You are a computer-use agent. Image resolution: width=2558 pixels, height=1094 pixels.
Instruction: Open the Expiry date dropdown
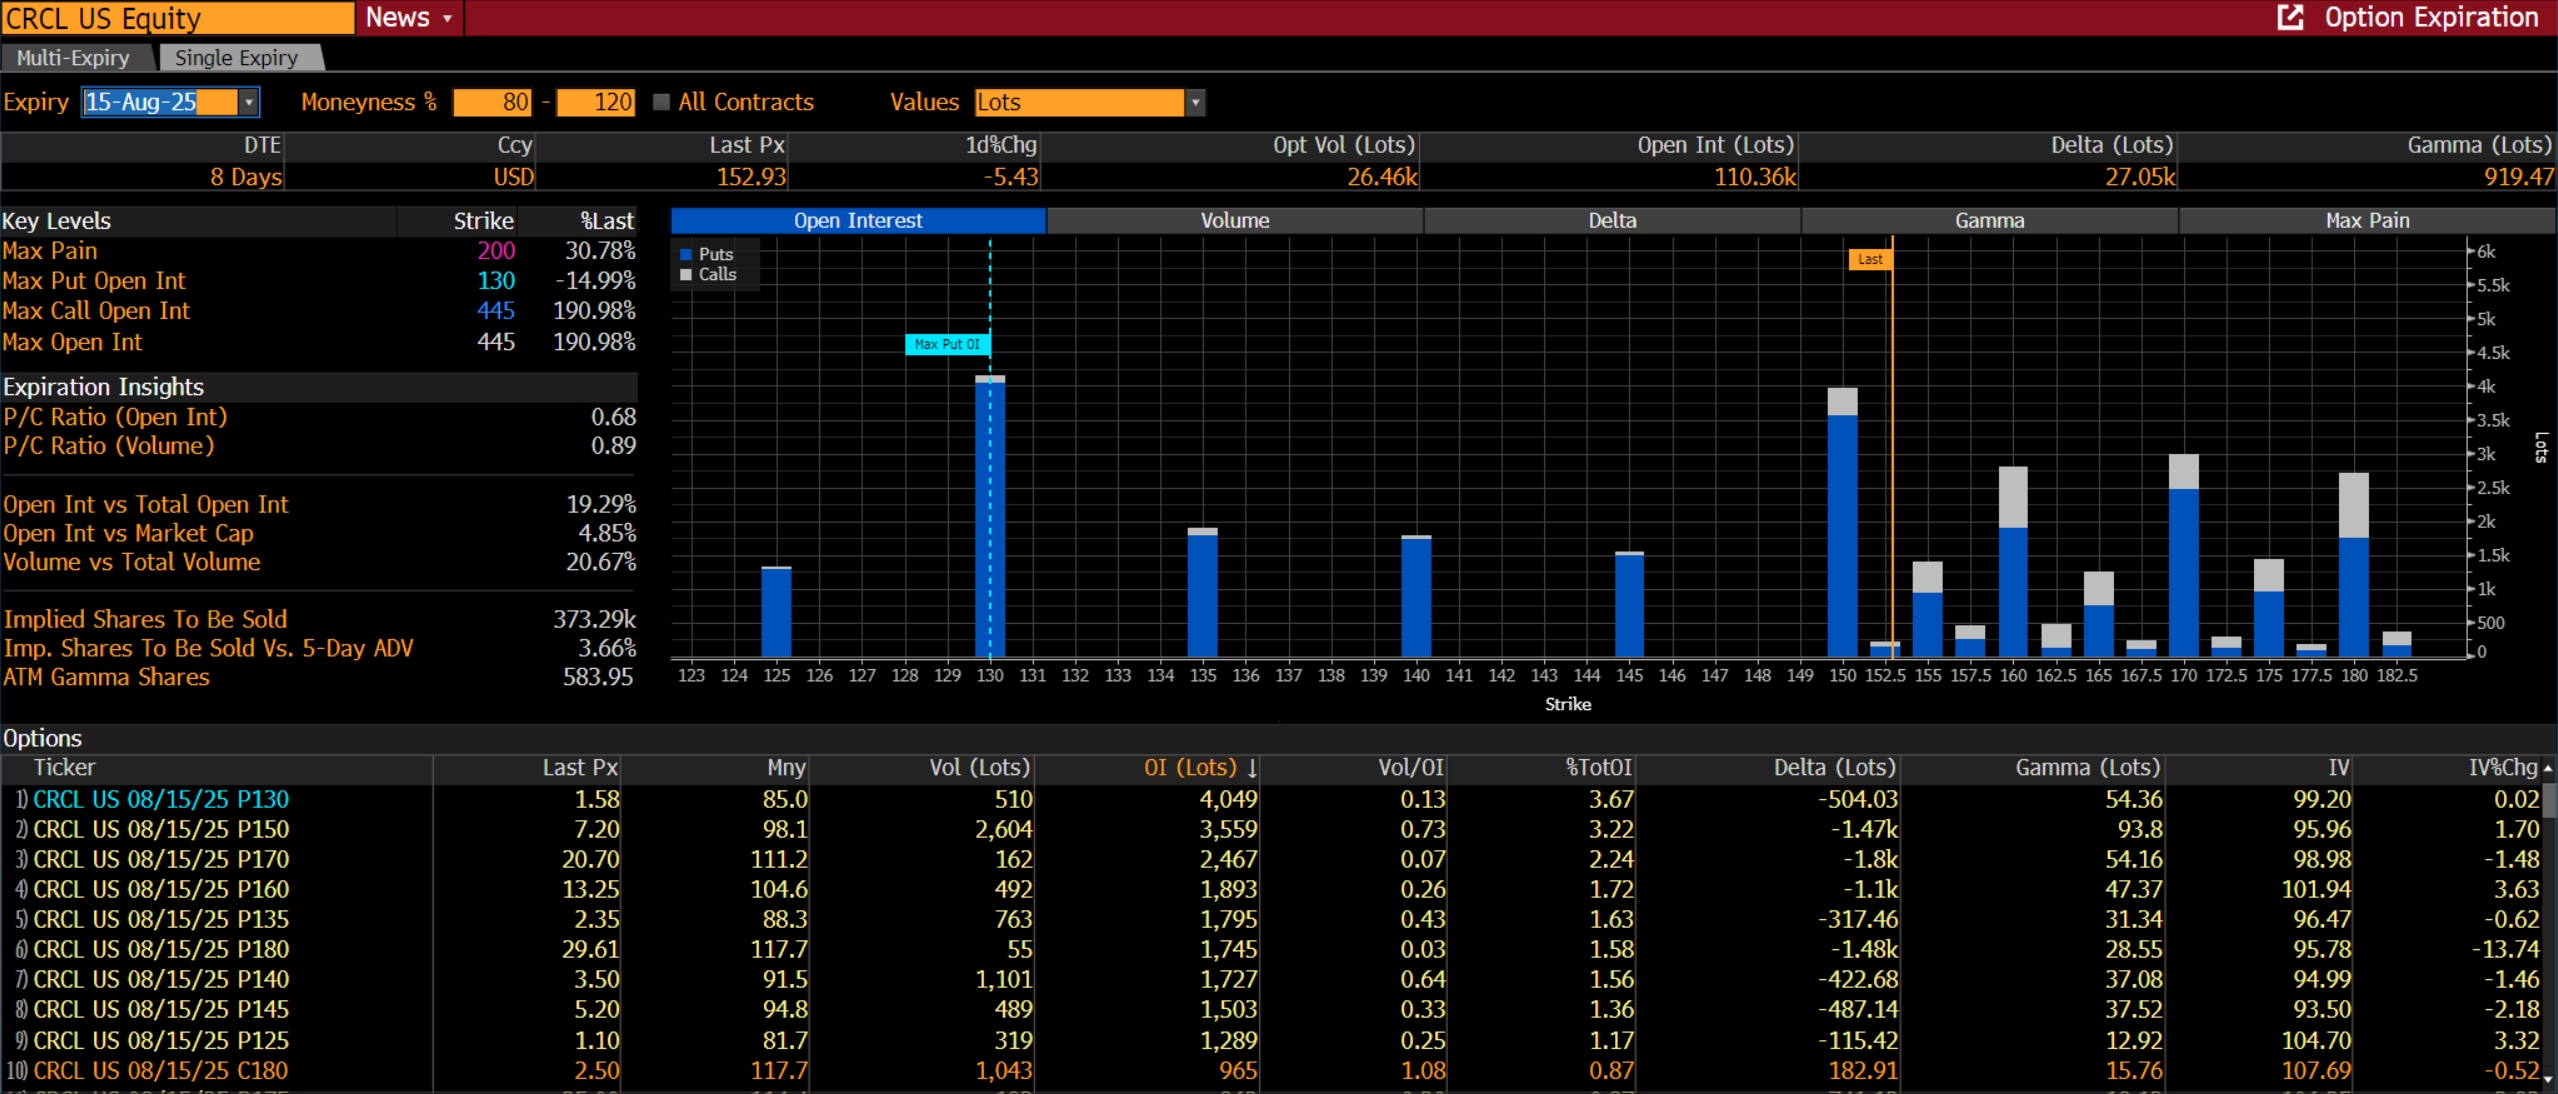pos(249,102)
